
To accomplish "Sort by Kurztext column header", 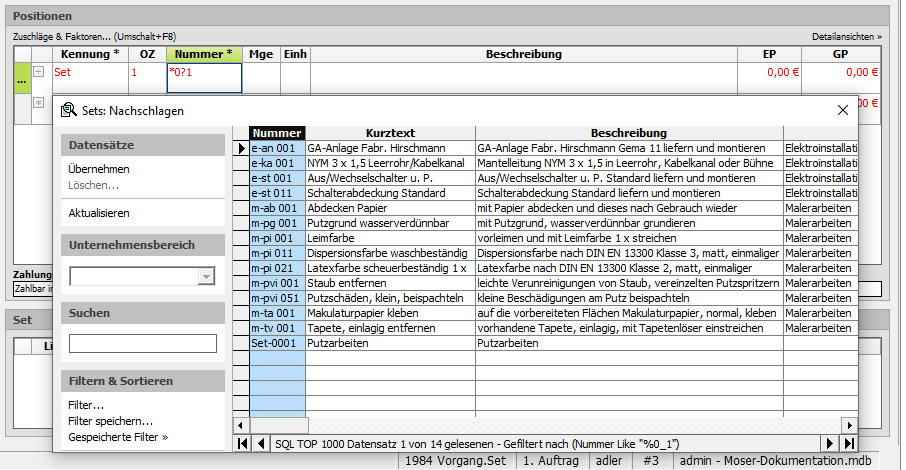I will pos(390,133).
